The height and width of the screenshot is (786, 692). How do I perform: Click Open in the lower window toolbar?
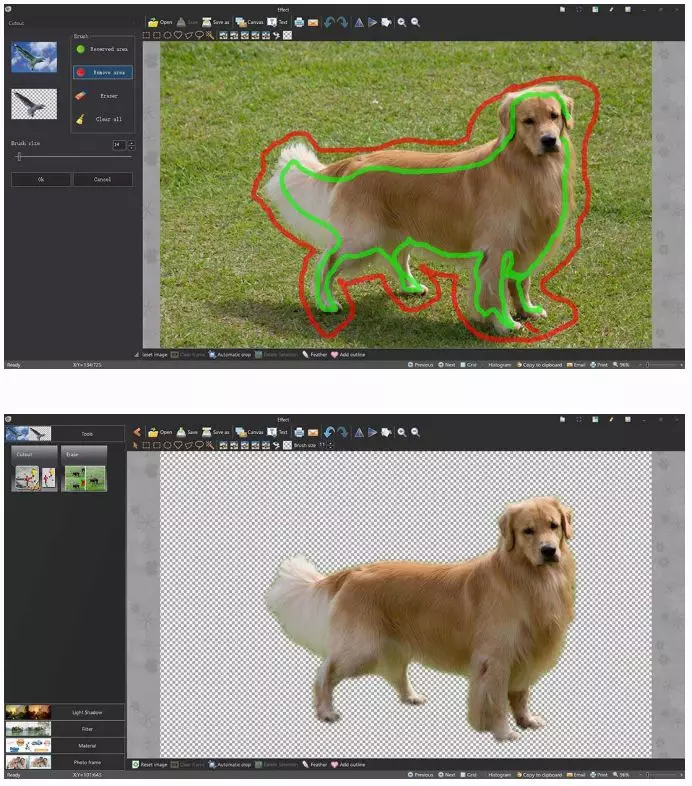point(160,432)
